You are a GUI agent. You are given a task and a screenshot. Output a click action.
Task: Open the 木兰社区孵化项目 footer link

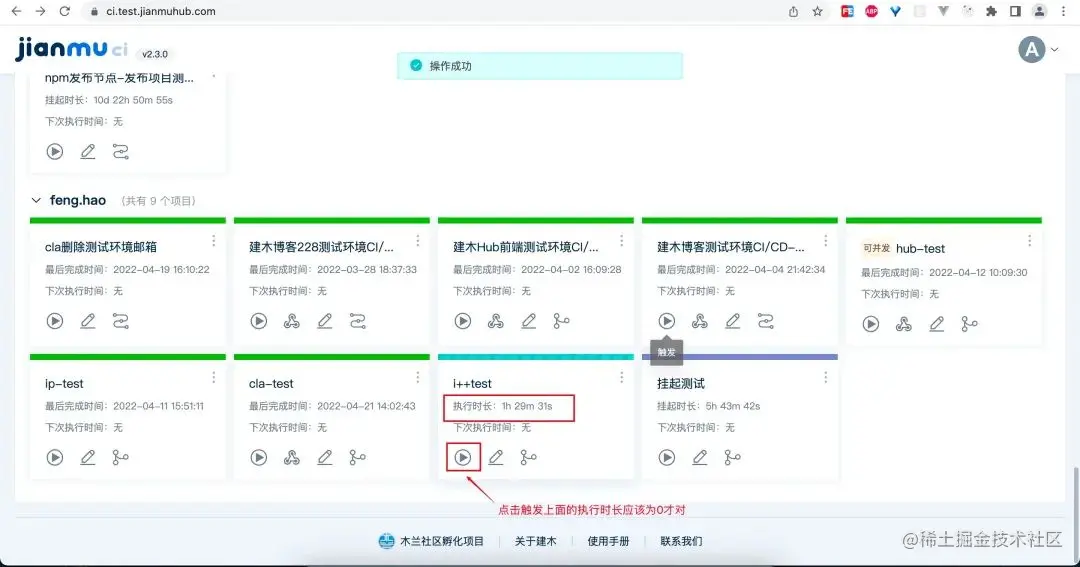(432, 542)
